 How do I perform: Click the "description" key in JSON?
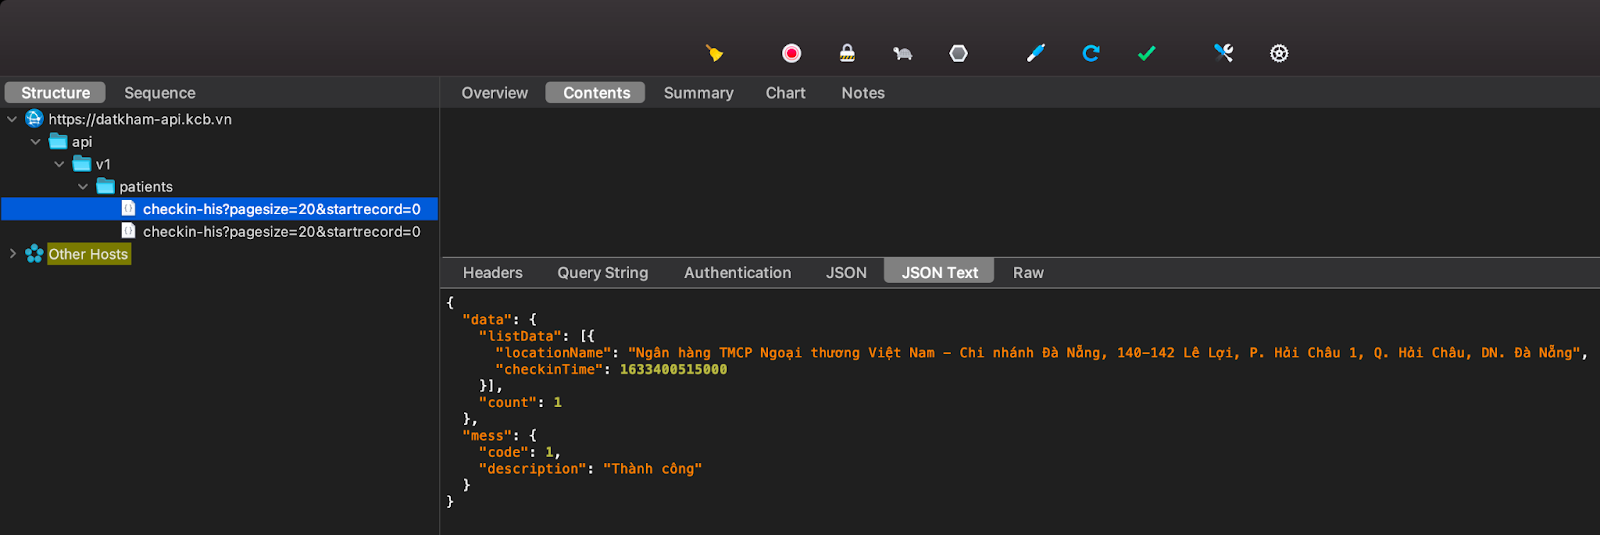point(532,469)
